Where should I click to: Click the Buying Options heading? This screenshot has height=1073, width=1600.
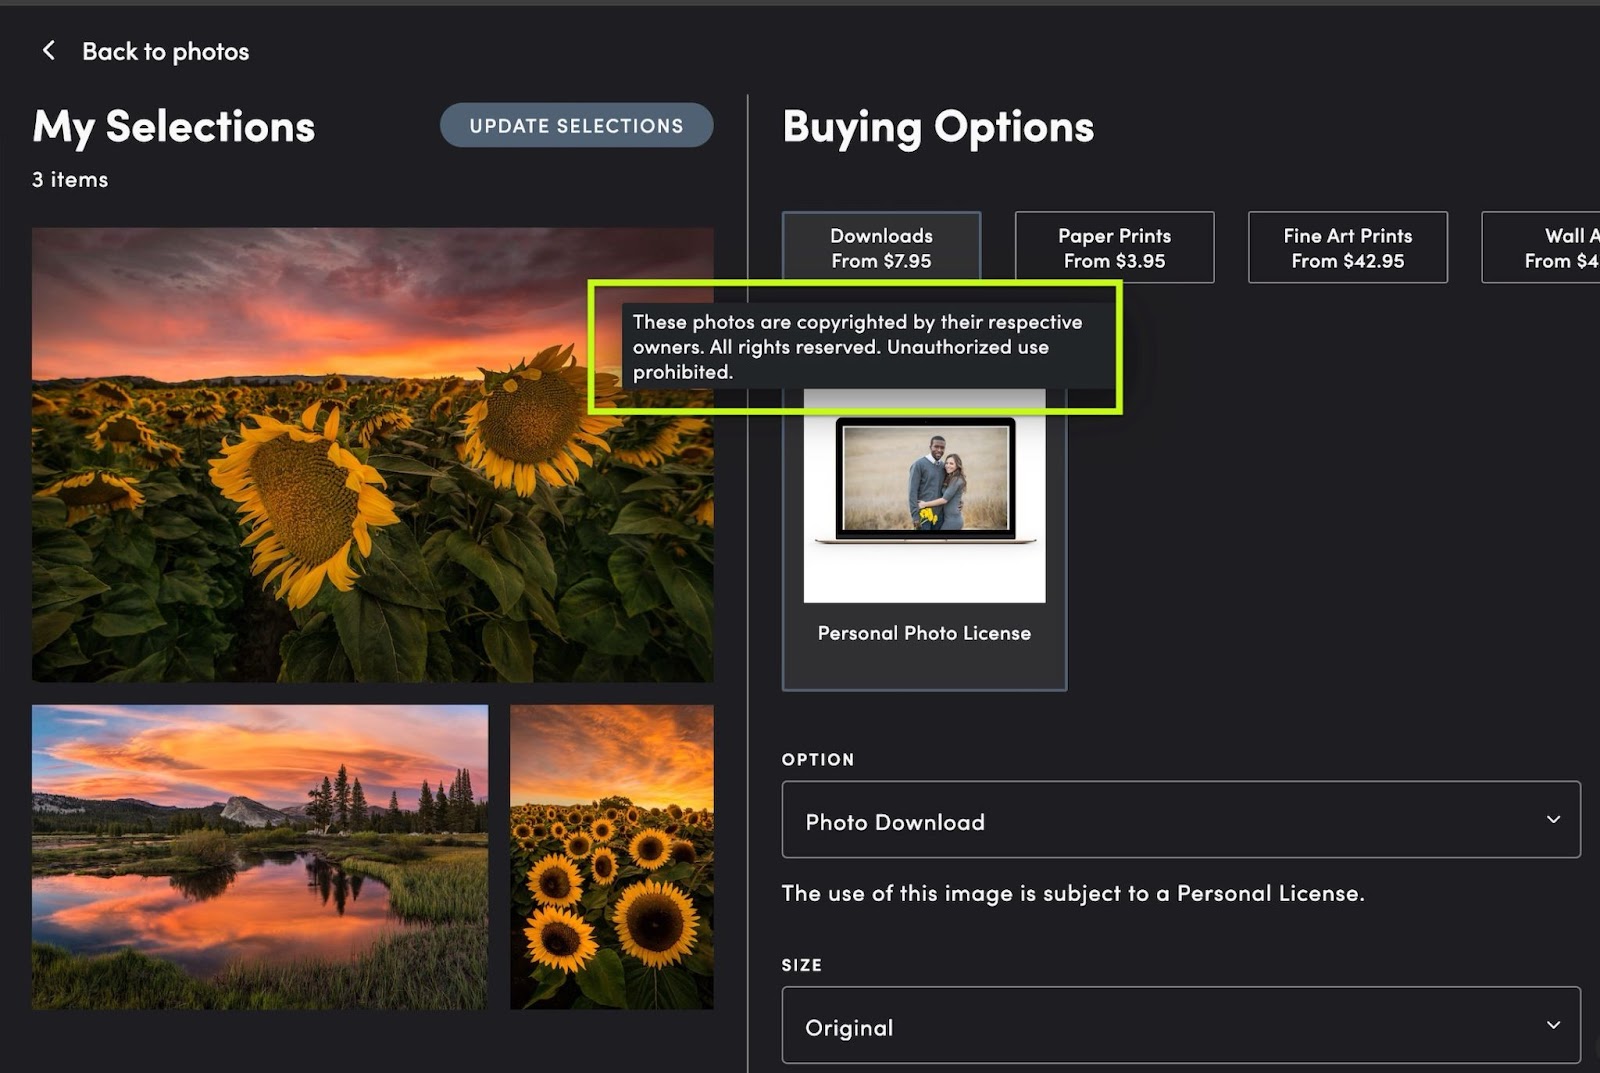(x=938, y=127)
